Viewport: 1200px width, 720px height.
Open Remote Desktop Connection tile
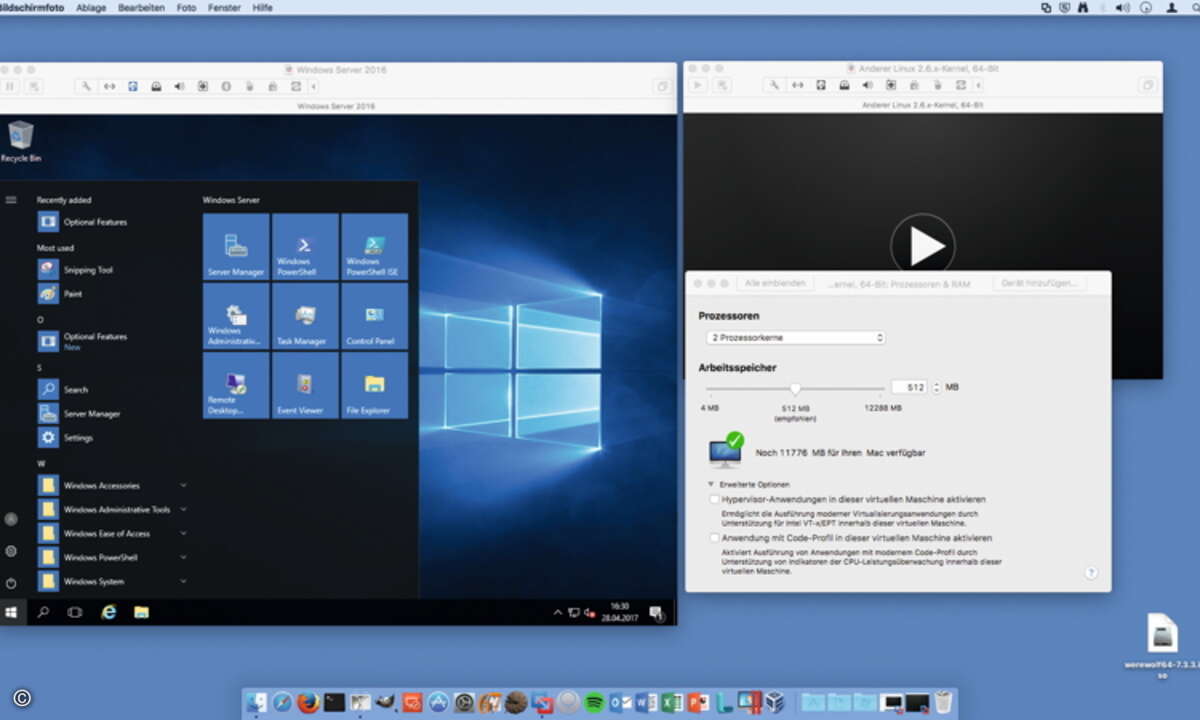click(x=236, y=385)
